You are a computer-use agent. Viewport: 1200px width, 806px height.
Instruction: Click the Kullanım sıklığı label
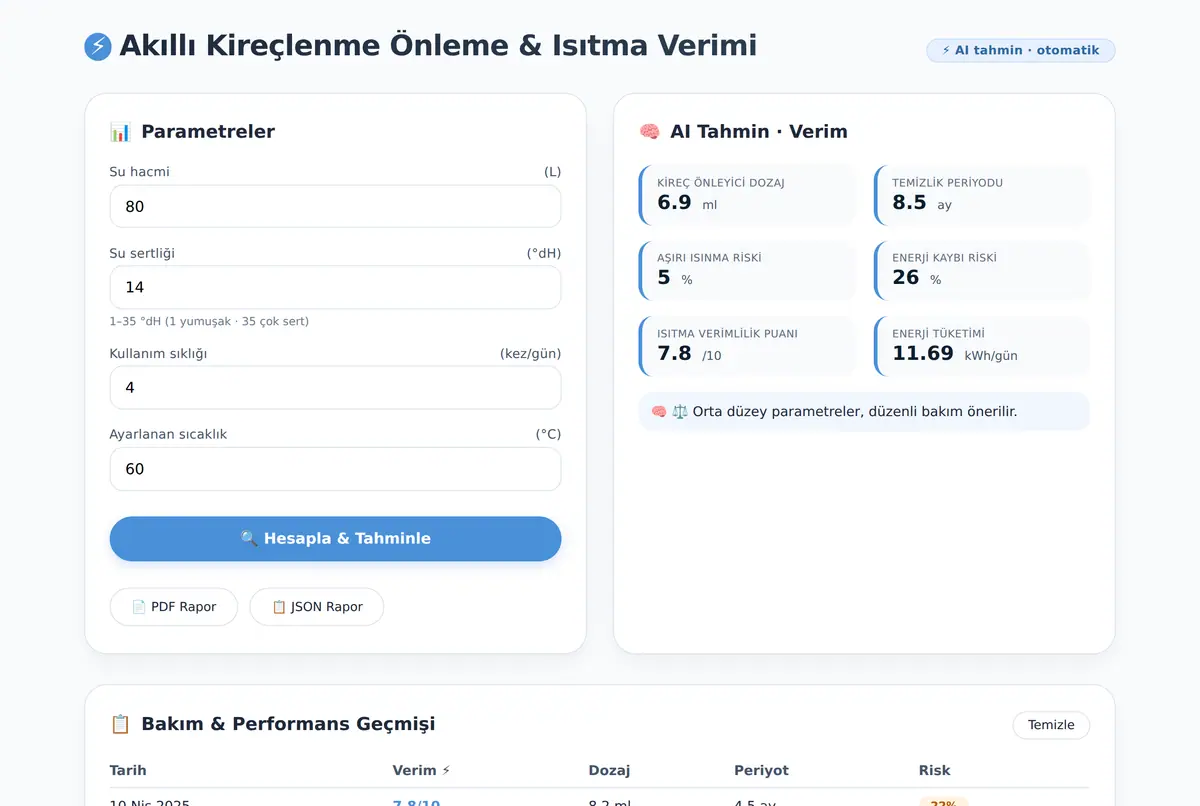(158, 353)
